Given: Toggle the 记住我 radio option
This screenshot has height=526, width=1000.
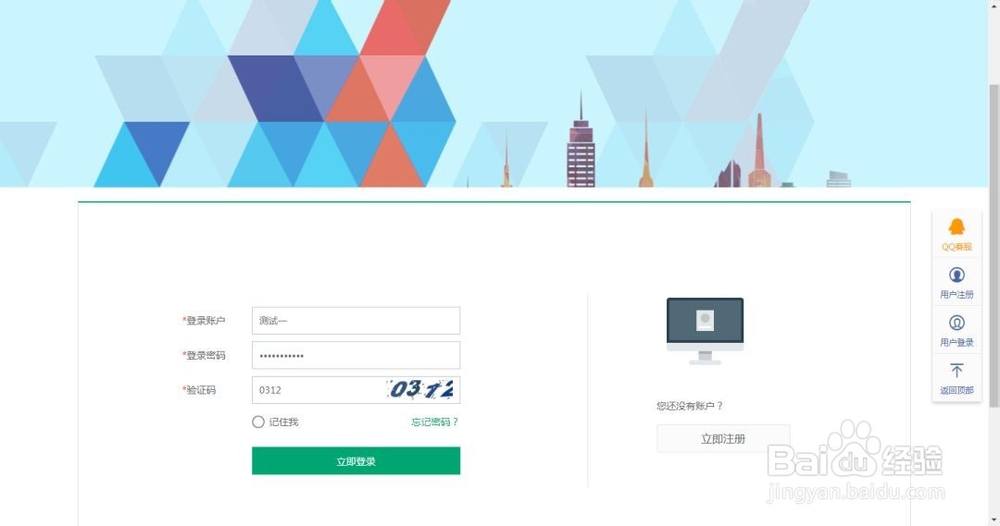Looking at the screenshot, I should pos(258,421).
